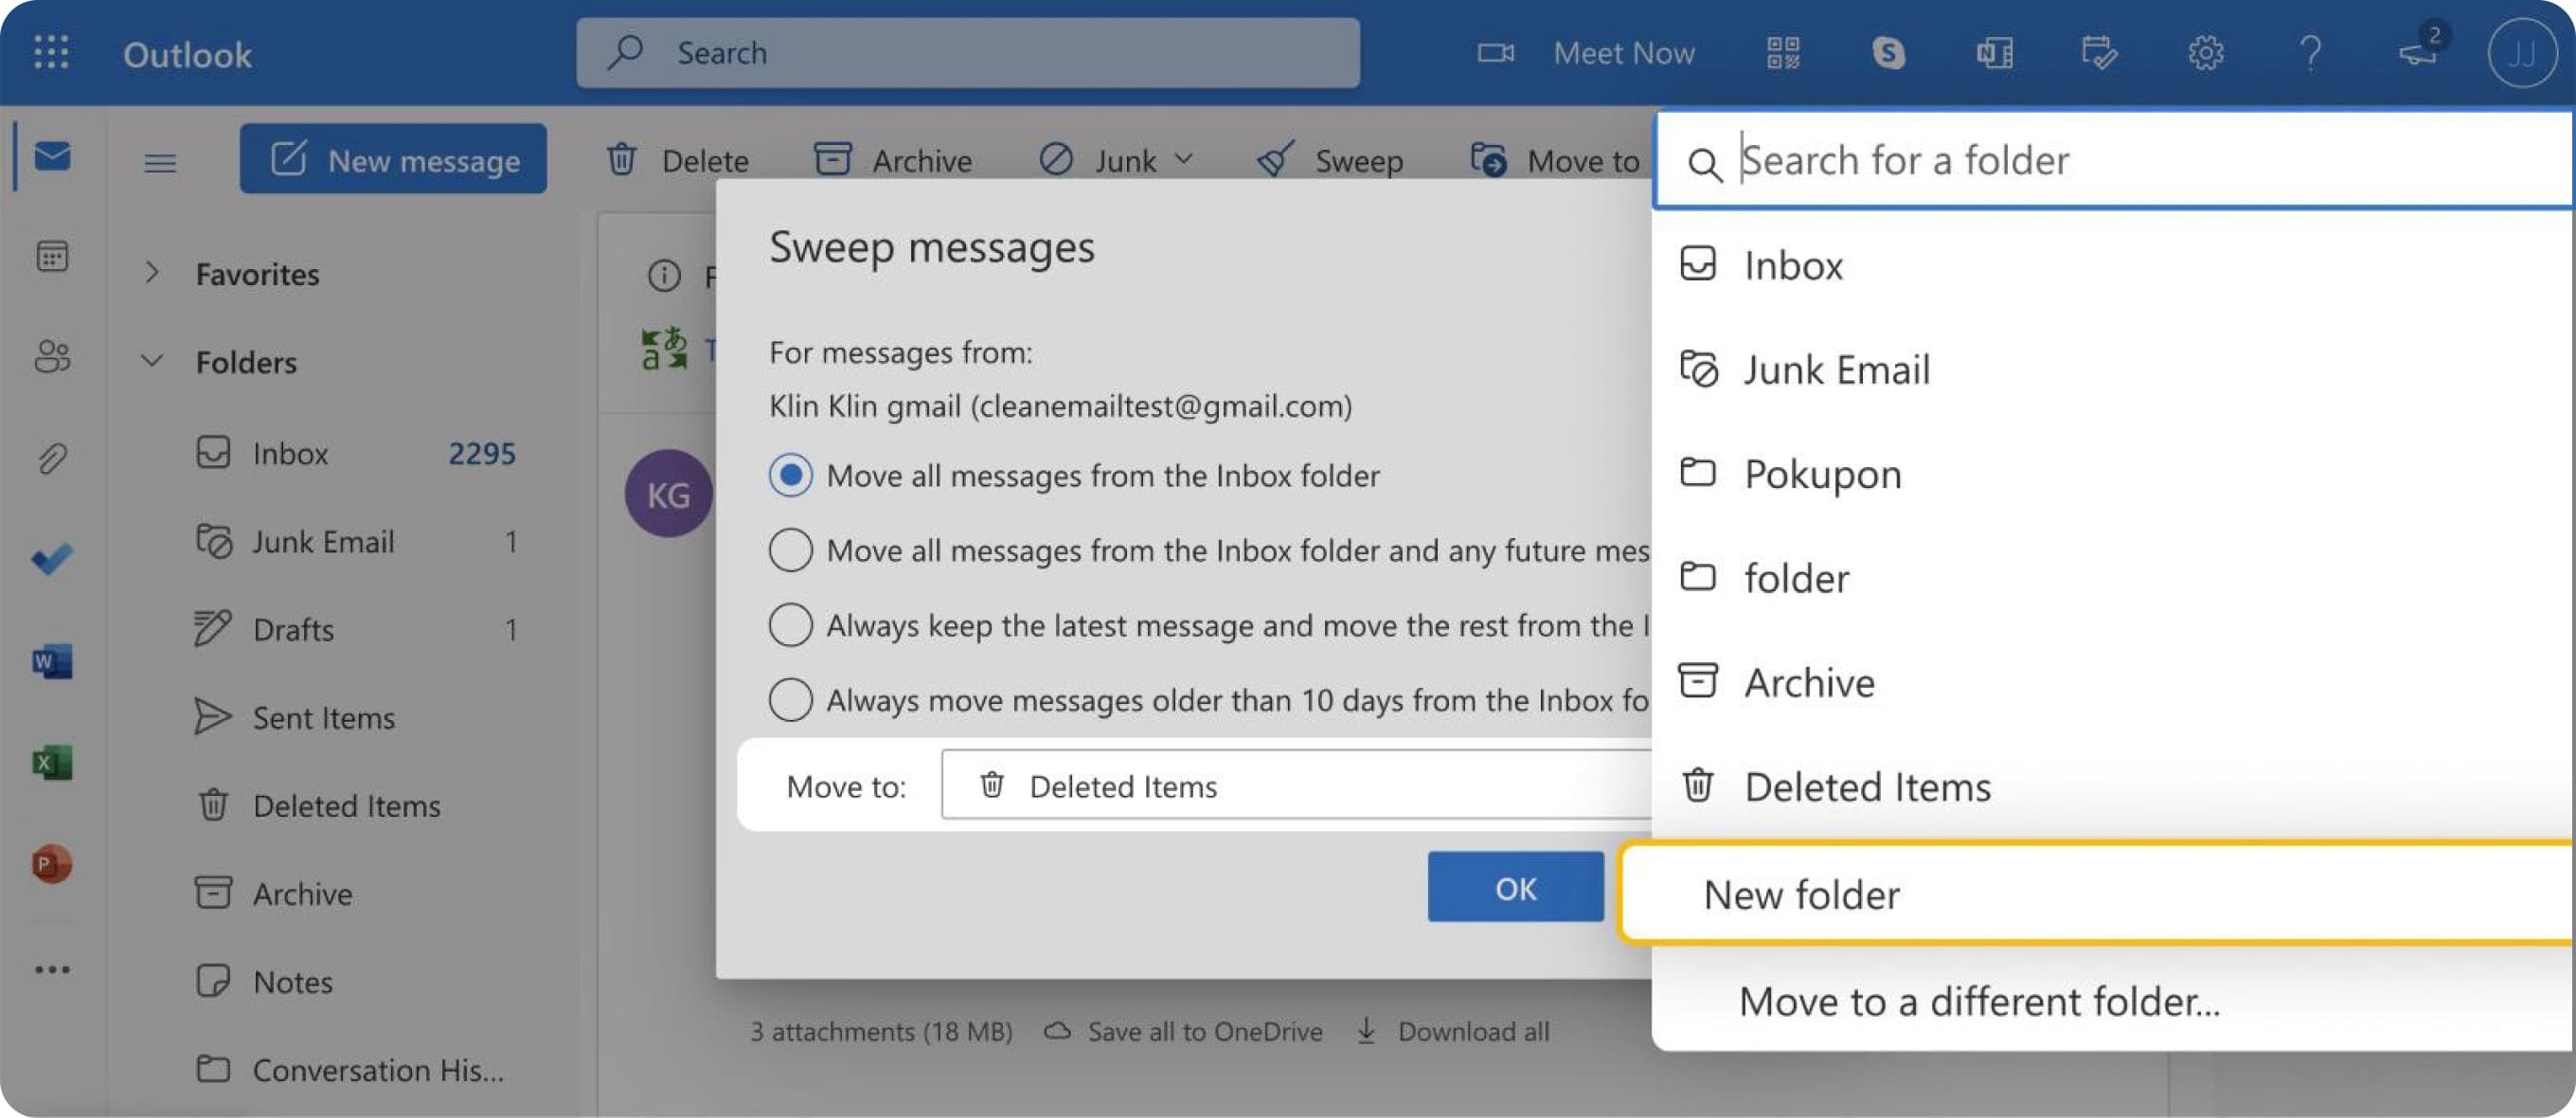Click Search for a folder input field
This screenshot has width=2576, height=1118.
pos(2120,159)
